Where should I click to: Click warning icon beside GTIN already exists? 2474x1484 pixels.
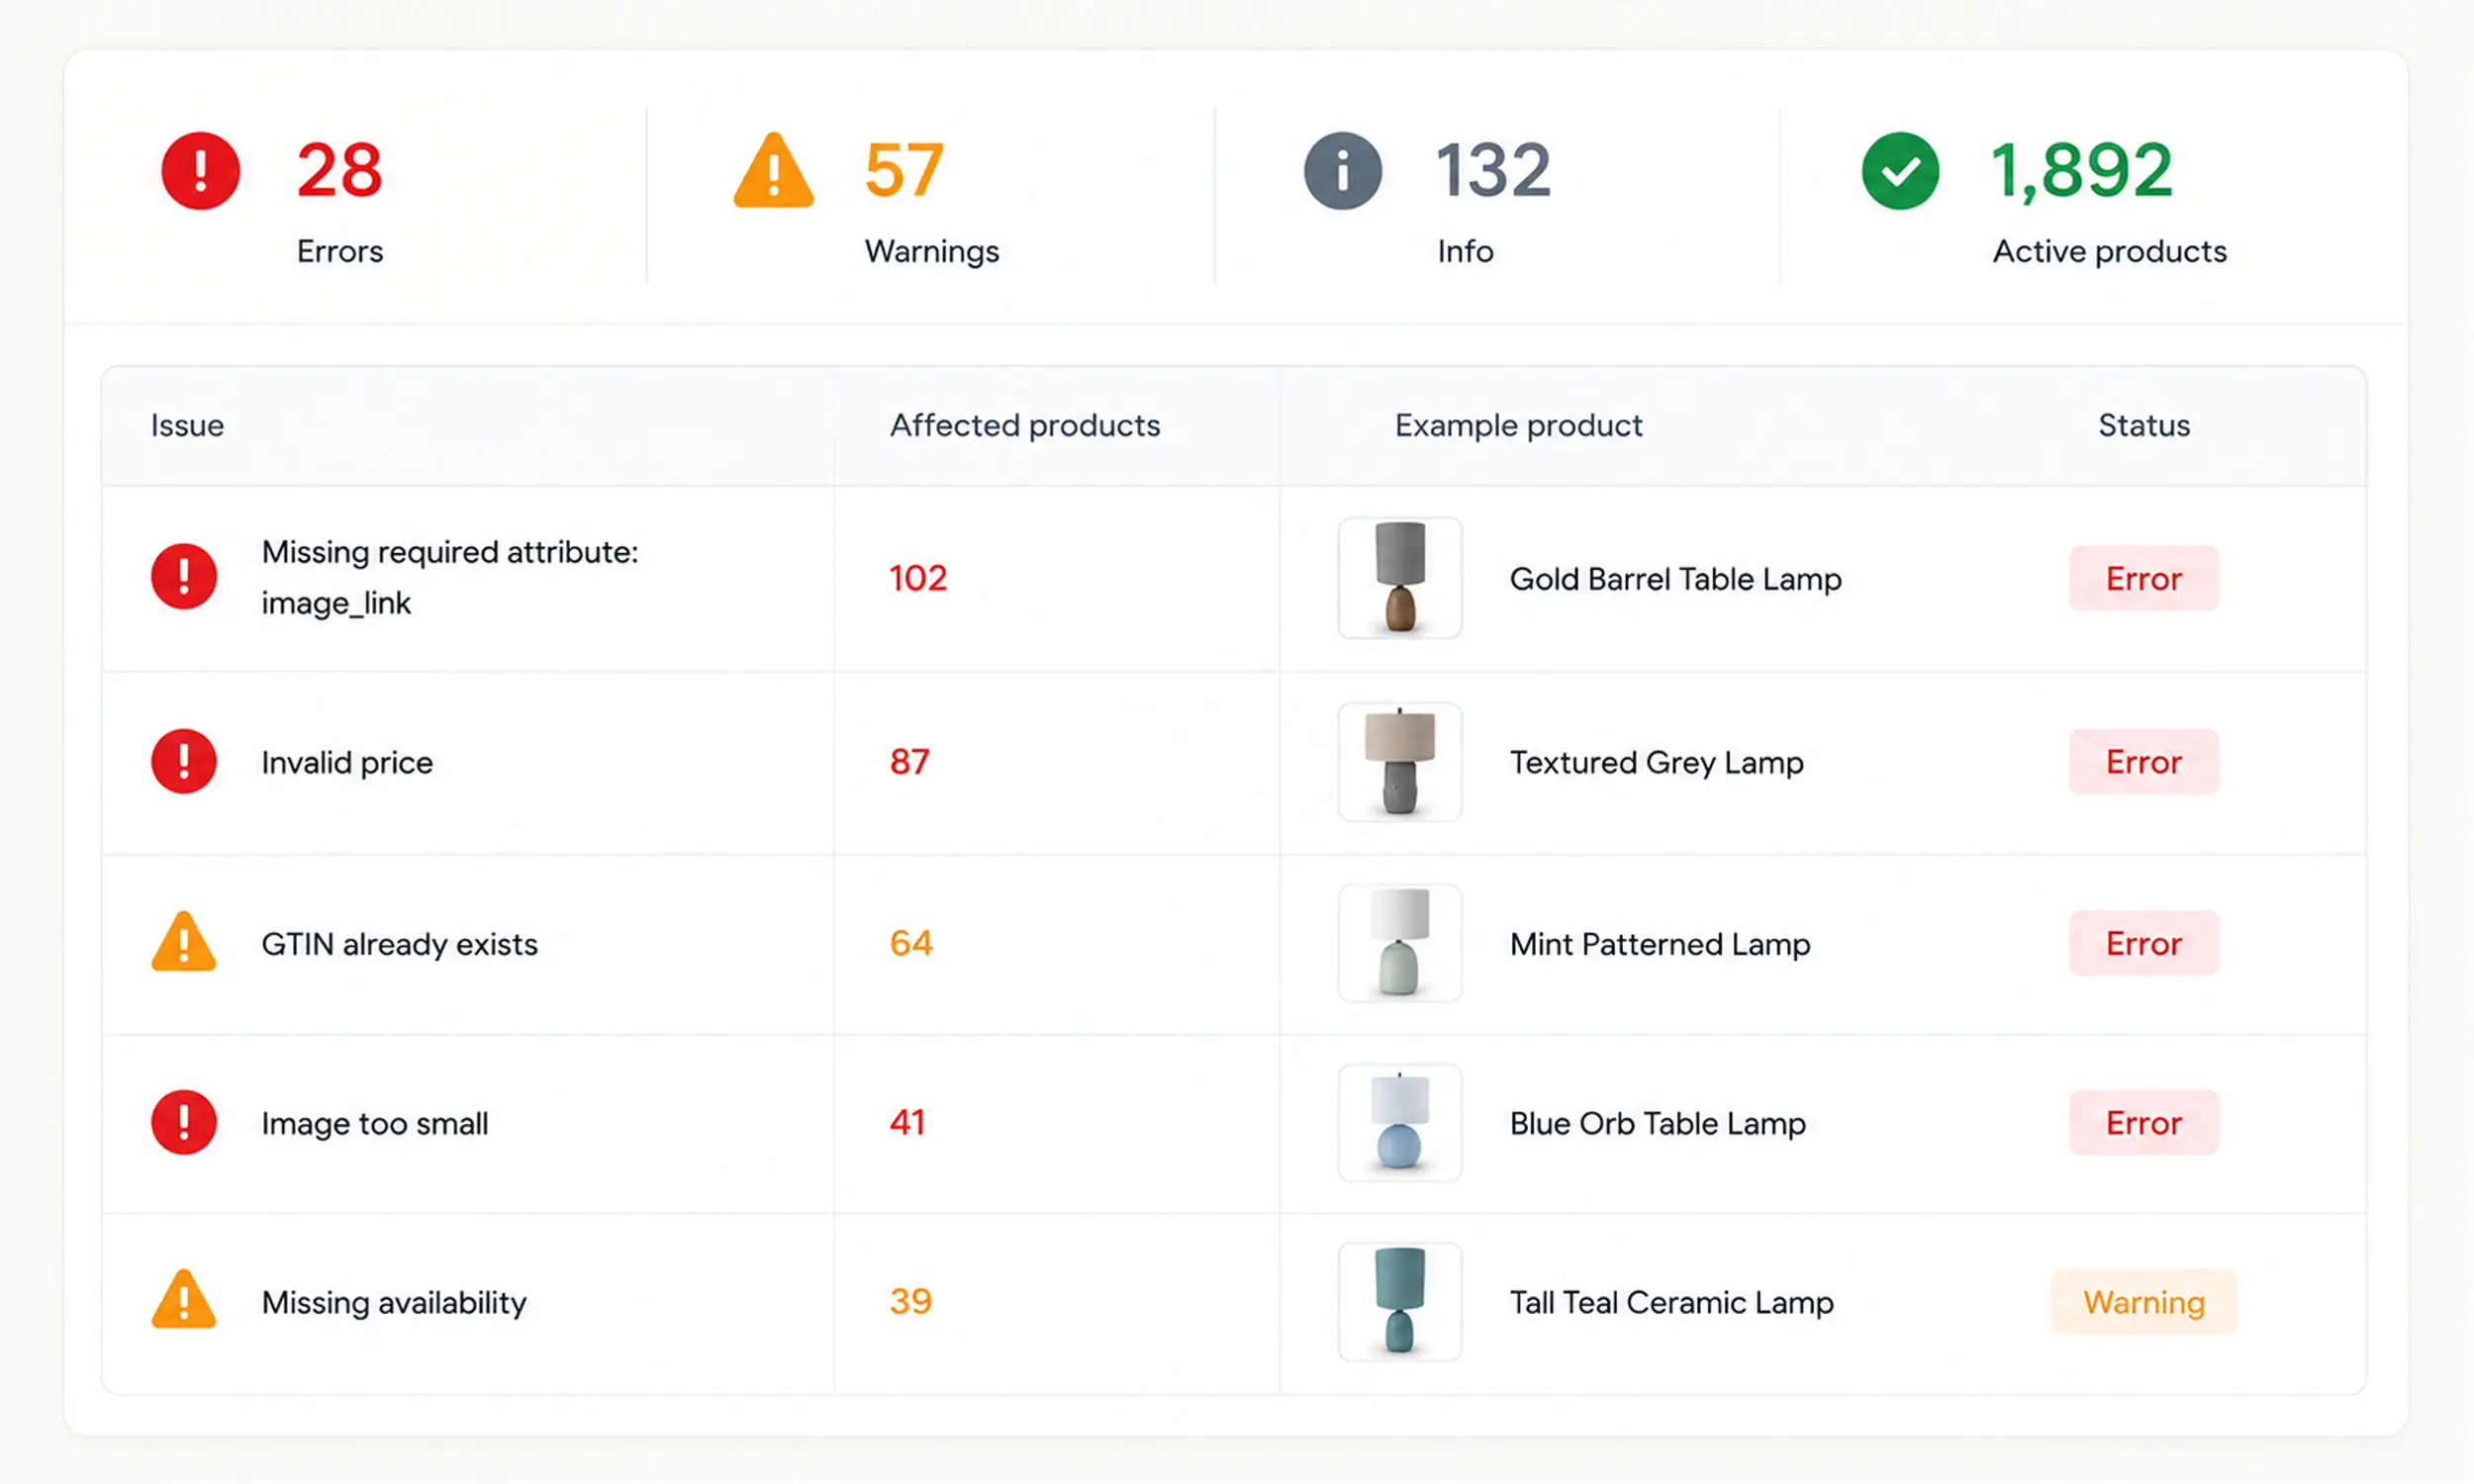pos(184,942)
